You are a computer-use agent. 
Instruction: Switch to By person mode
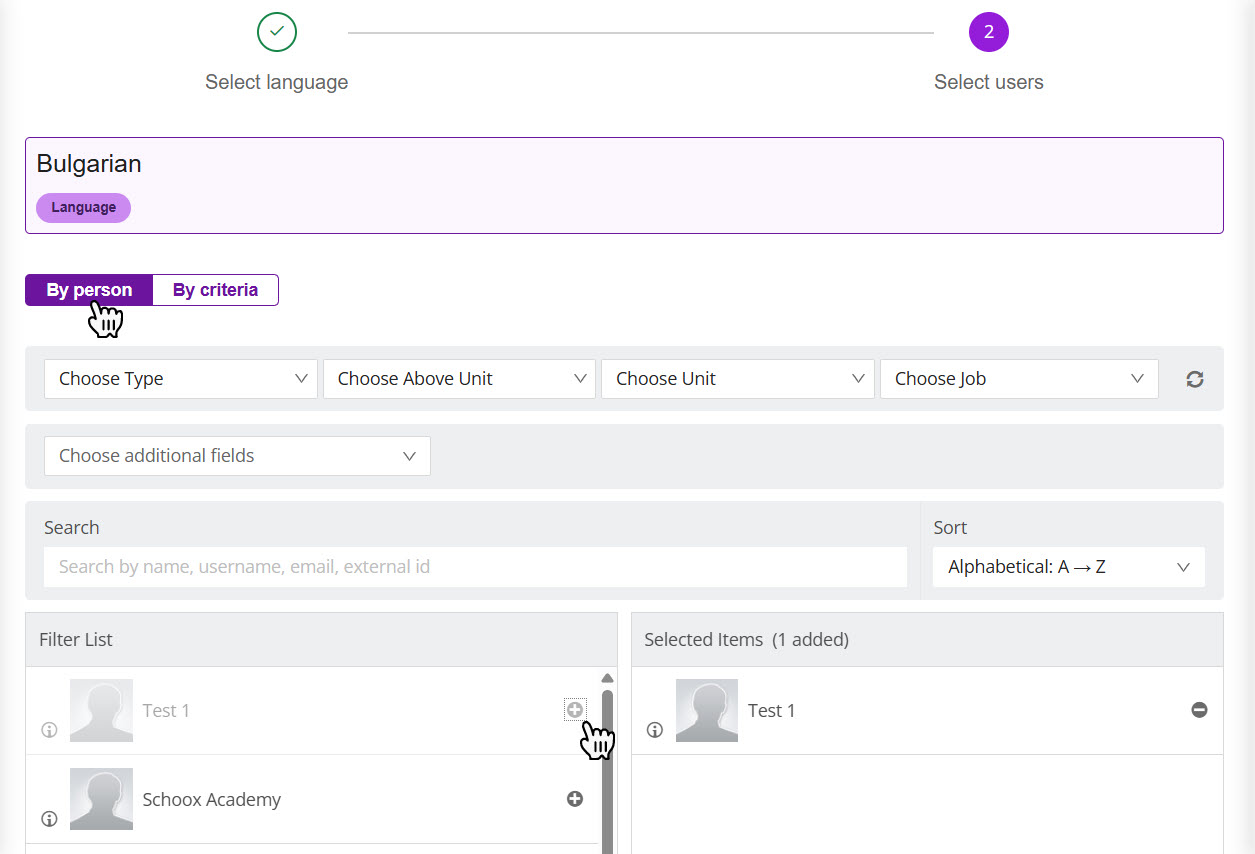pyautogui.click(x=89, y=290)
